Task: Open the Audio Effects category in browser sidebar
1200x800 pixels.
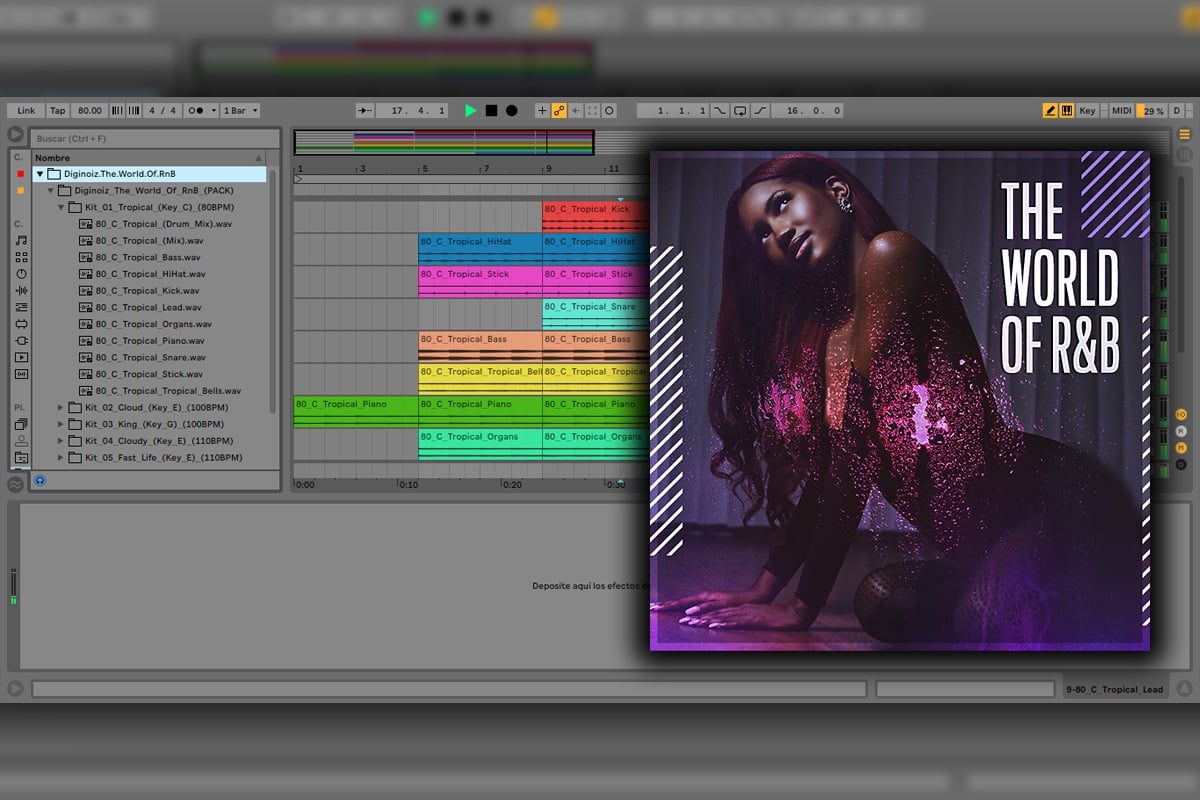Action: coord(21,290)
